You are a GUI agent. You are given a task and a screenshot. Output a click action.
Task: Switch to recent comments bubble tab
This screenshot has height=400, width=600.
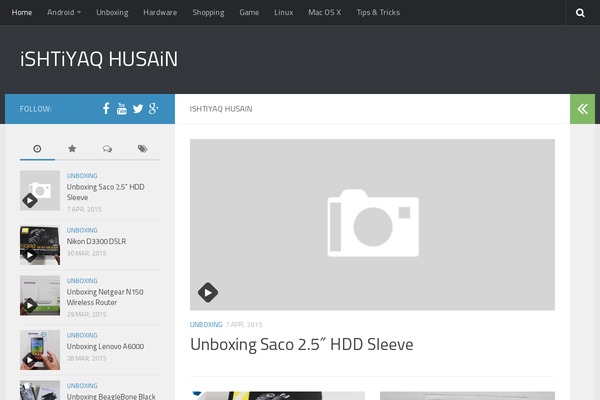(x=107, y=149)
